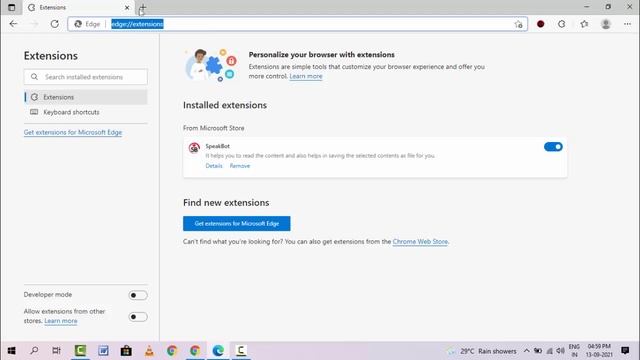Screen dimensions: 640x360
Task: Open Microsoft Word from the taskbar
Action: coord(103,351)
